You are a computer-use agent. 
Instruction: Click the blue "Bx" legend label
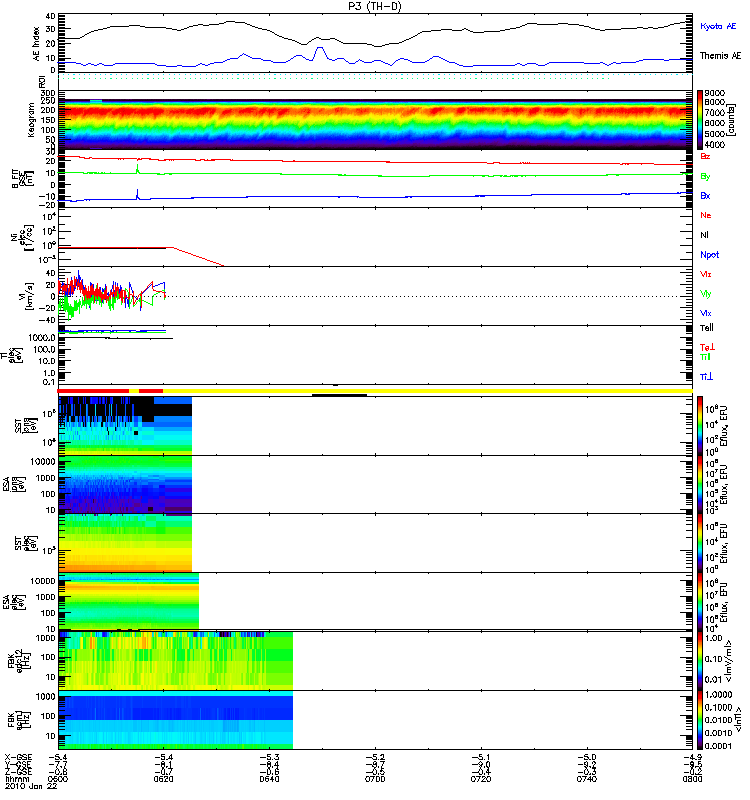click(705, 195)
